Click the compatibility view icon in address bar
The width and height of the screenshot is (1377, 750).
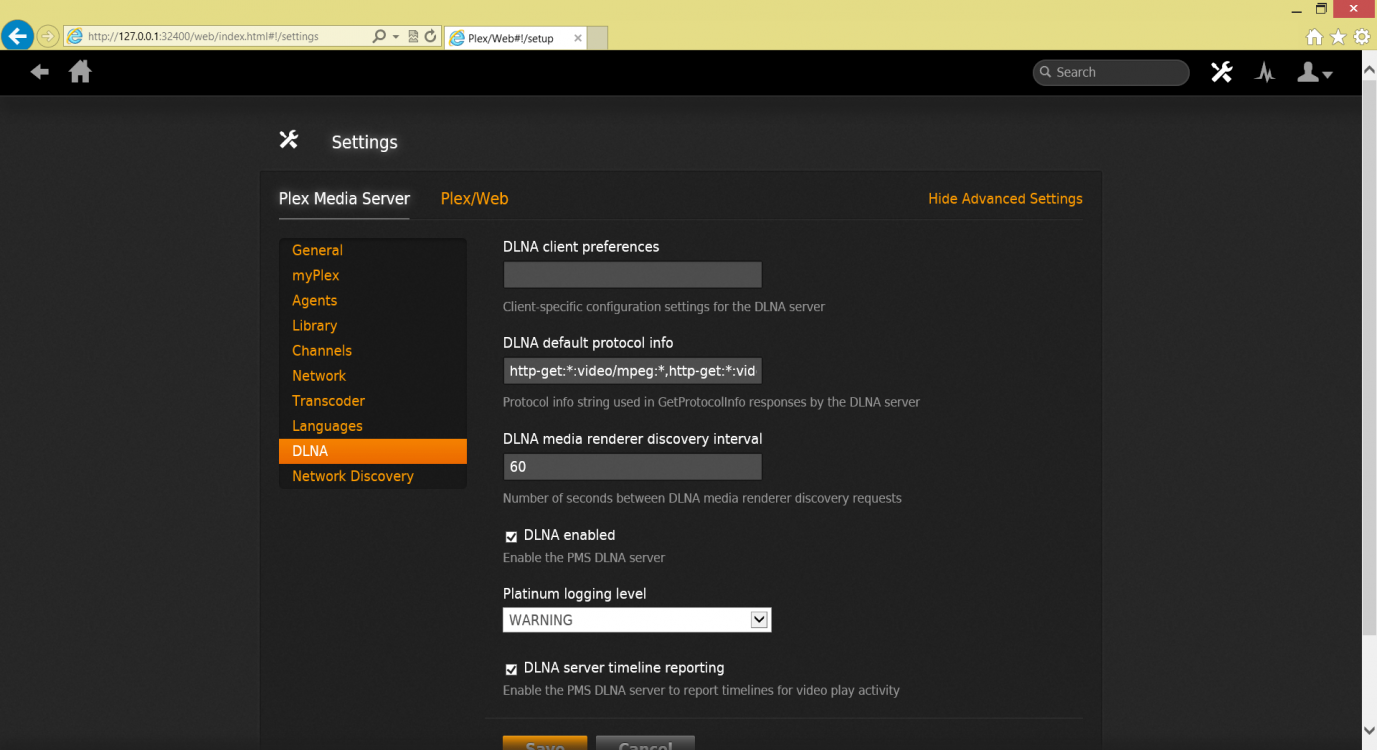pyautogui.click(x=414, y=36)
